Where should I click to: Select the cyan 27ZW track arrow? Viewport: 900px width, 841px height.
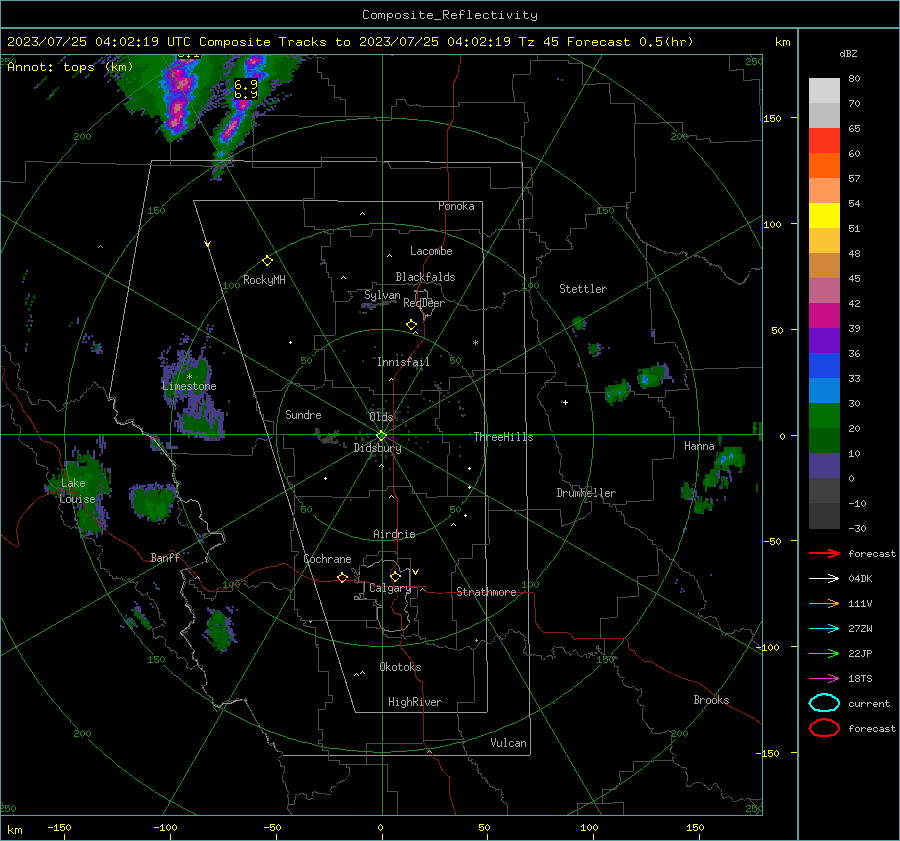(824, 629)
